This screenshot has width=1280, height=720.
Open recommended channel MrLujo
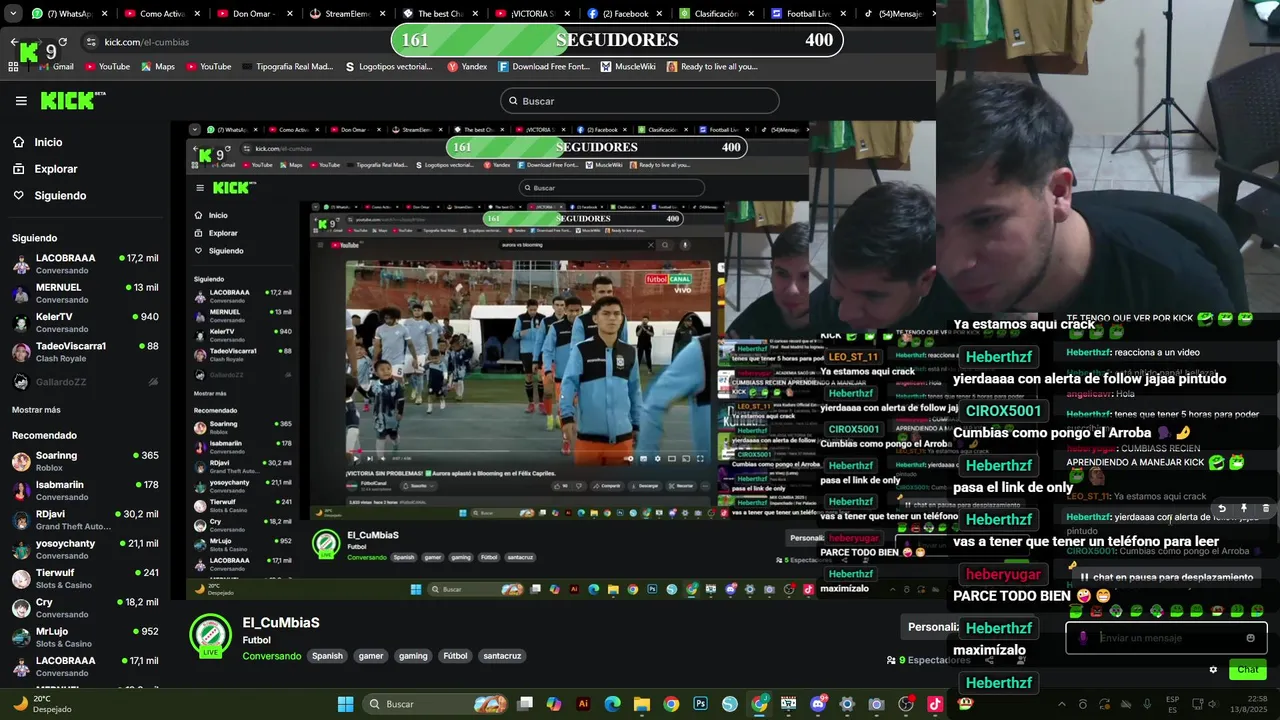click(x=85, y=637)
